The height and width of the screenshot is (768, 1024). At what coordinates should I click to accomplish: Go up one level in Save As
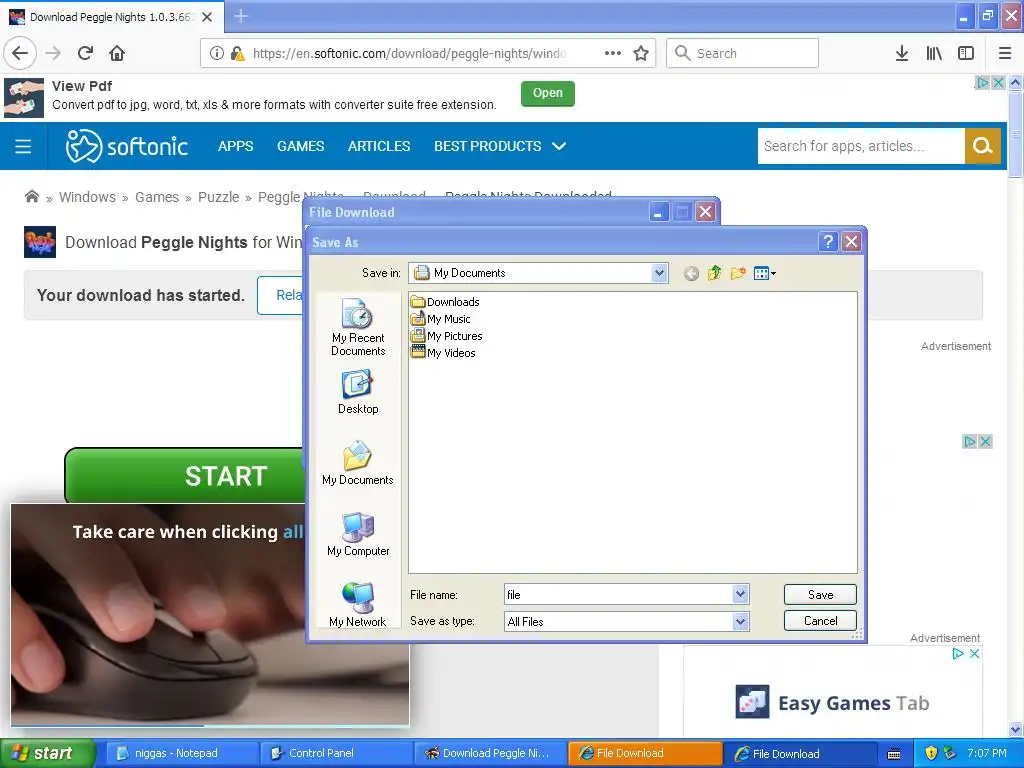click(x=714, y=273)
